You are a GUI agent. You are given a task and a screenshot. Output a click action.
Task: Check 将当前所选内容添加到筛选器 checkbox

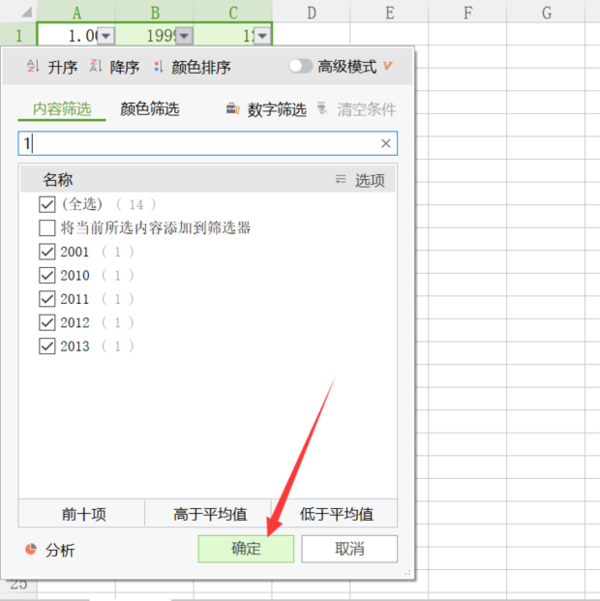point(47,228)
